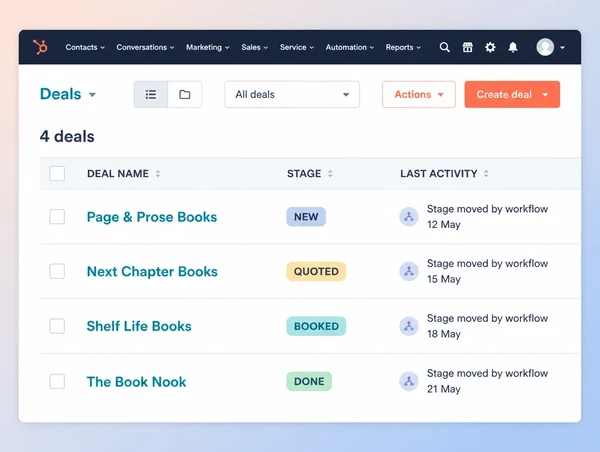Click the BOOKED stage badge
The image size is (600, 452).
[316, 326]
